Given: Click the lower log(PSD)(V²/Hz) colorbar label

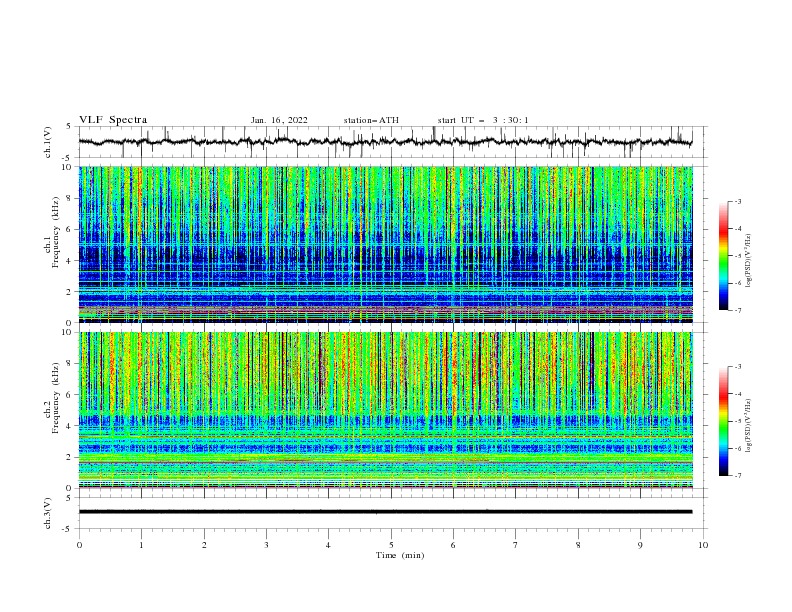Looking at the screenshot, I should (748, 426).
